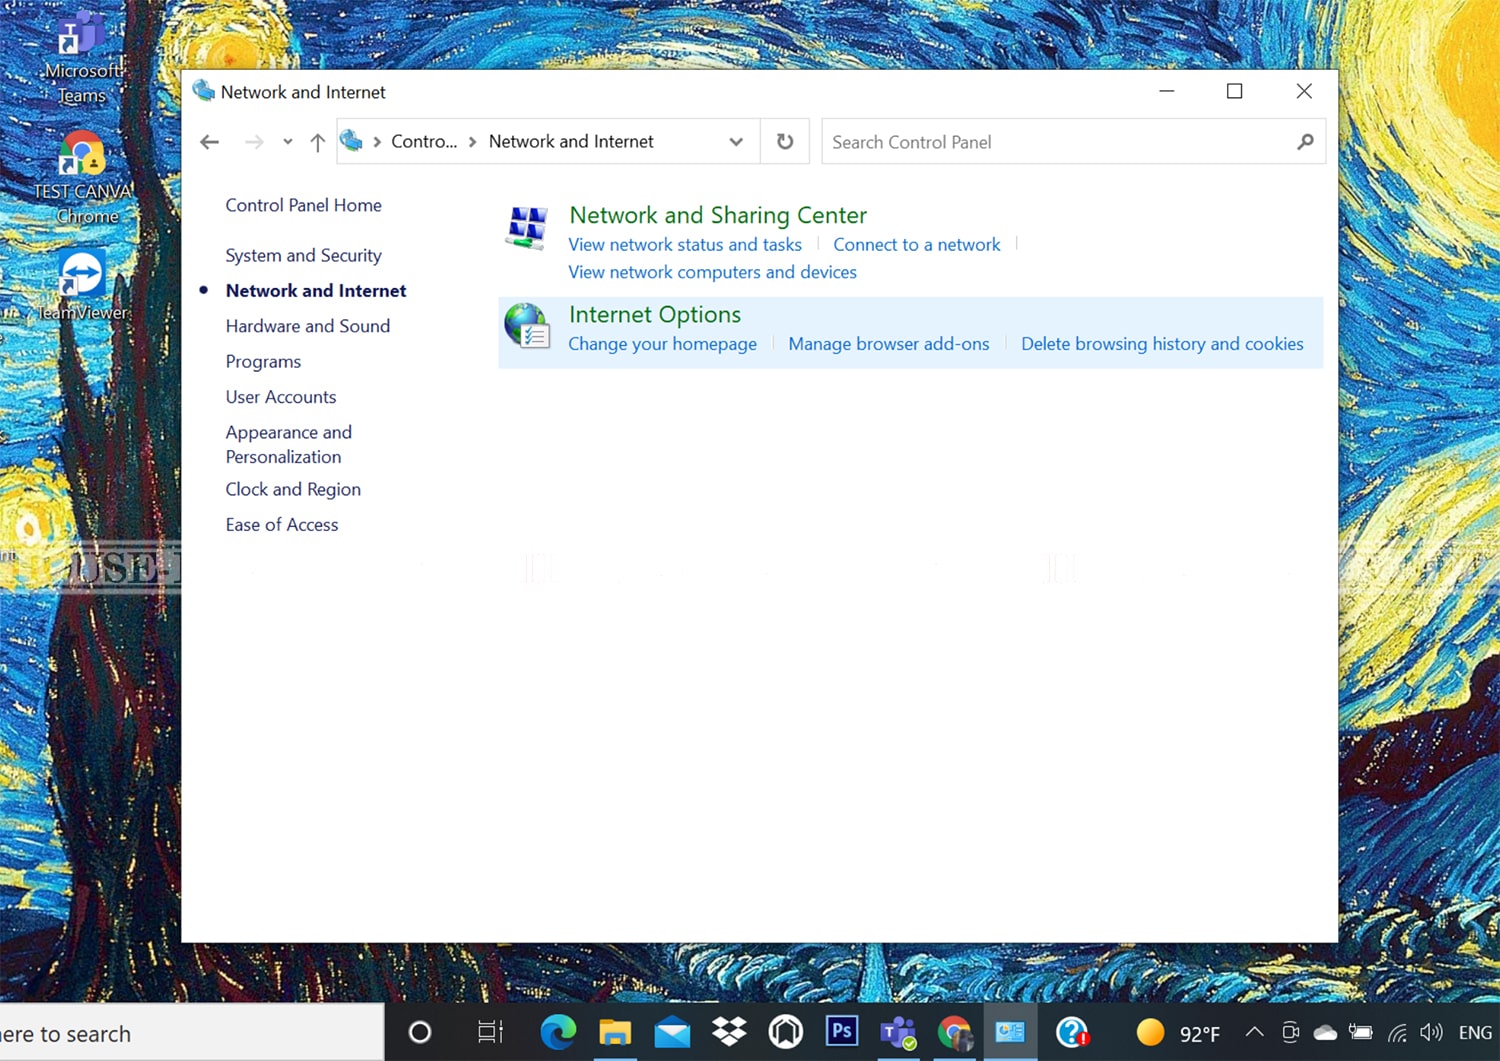
Task: Open Clock and Region category
Action: pyautogui.click(x=293, y=489)
